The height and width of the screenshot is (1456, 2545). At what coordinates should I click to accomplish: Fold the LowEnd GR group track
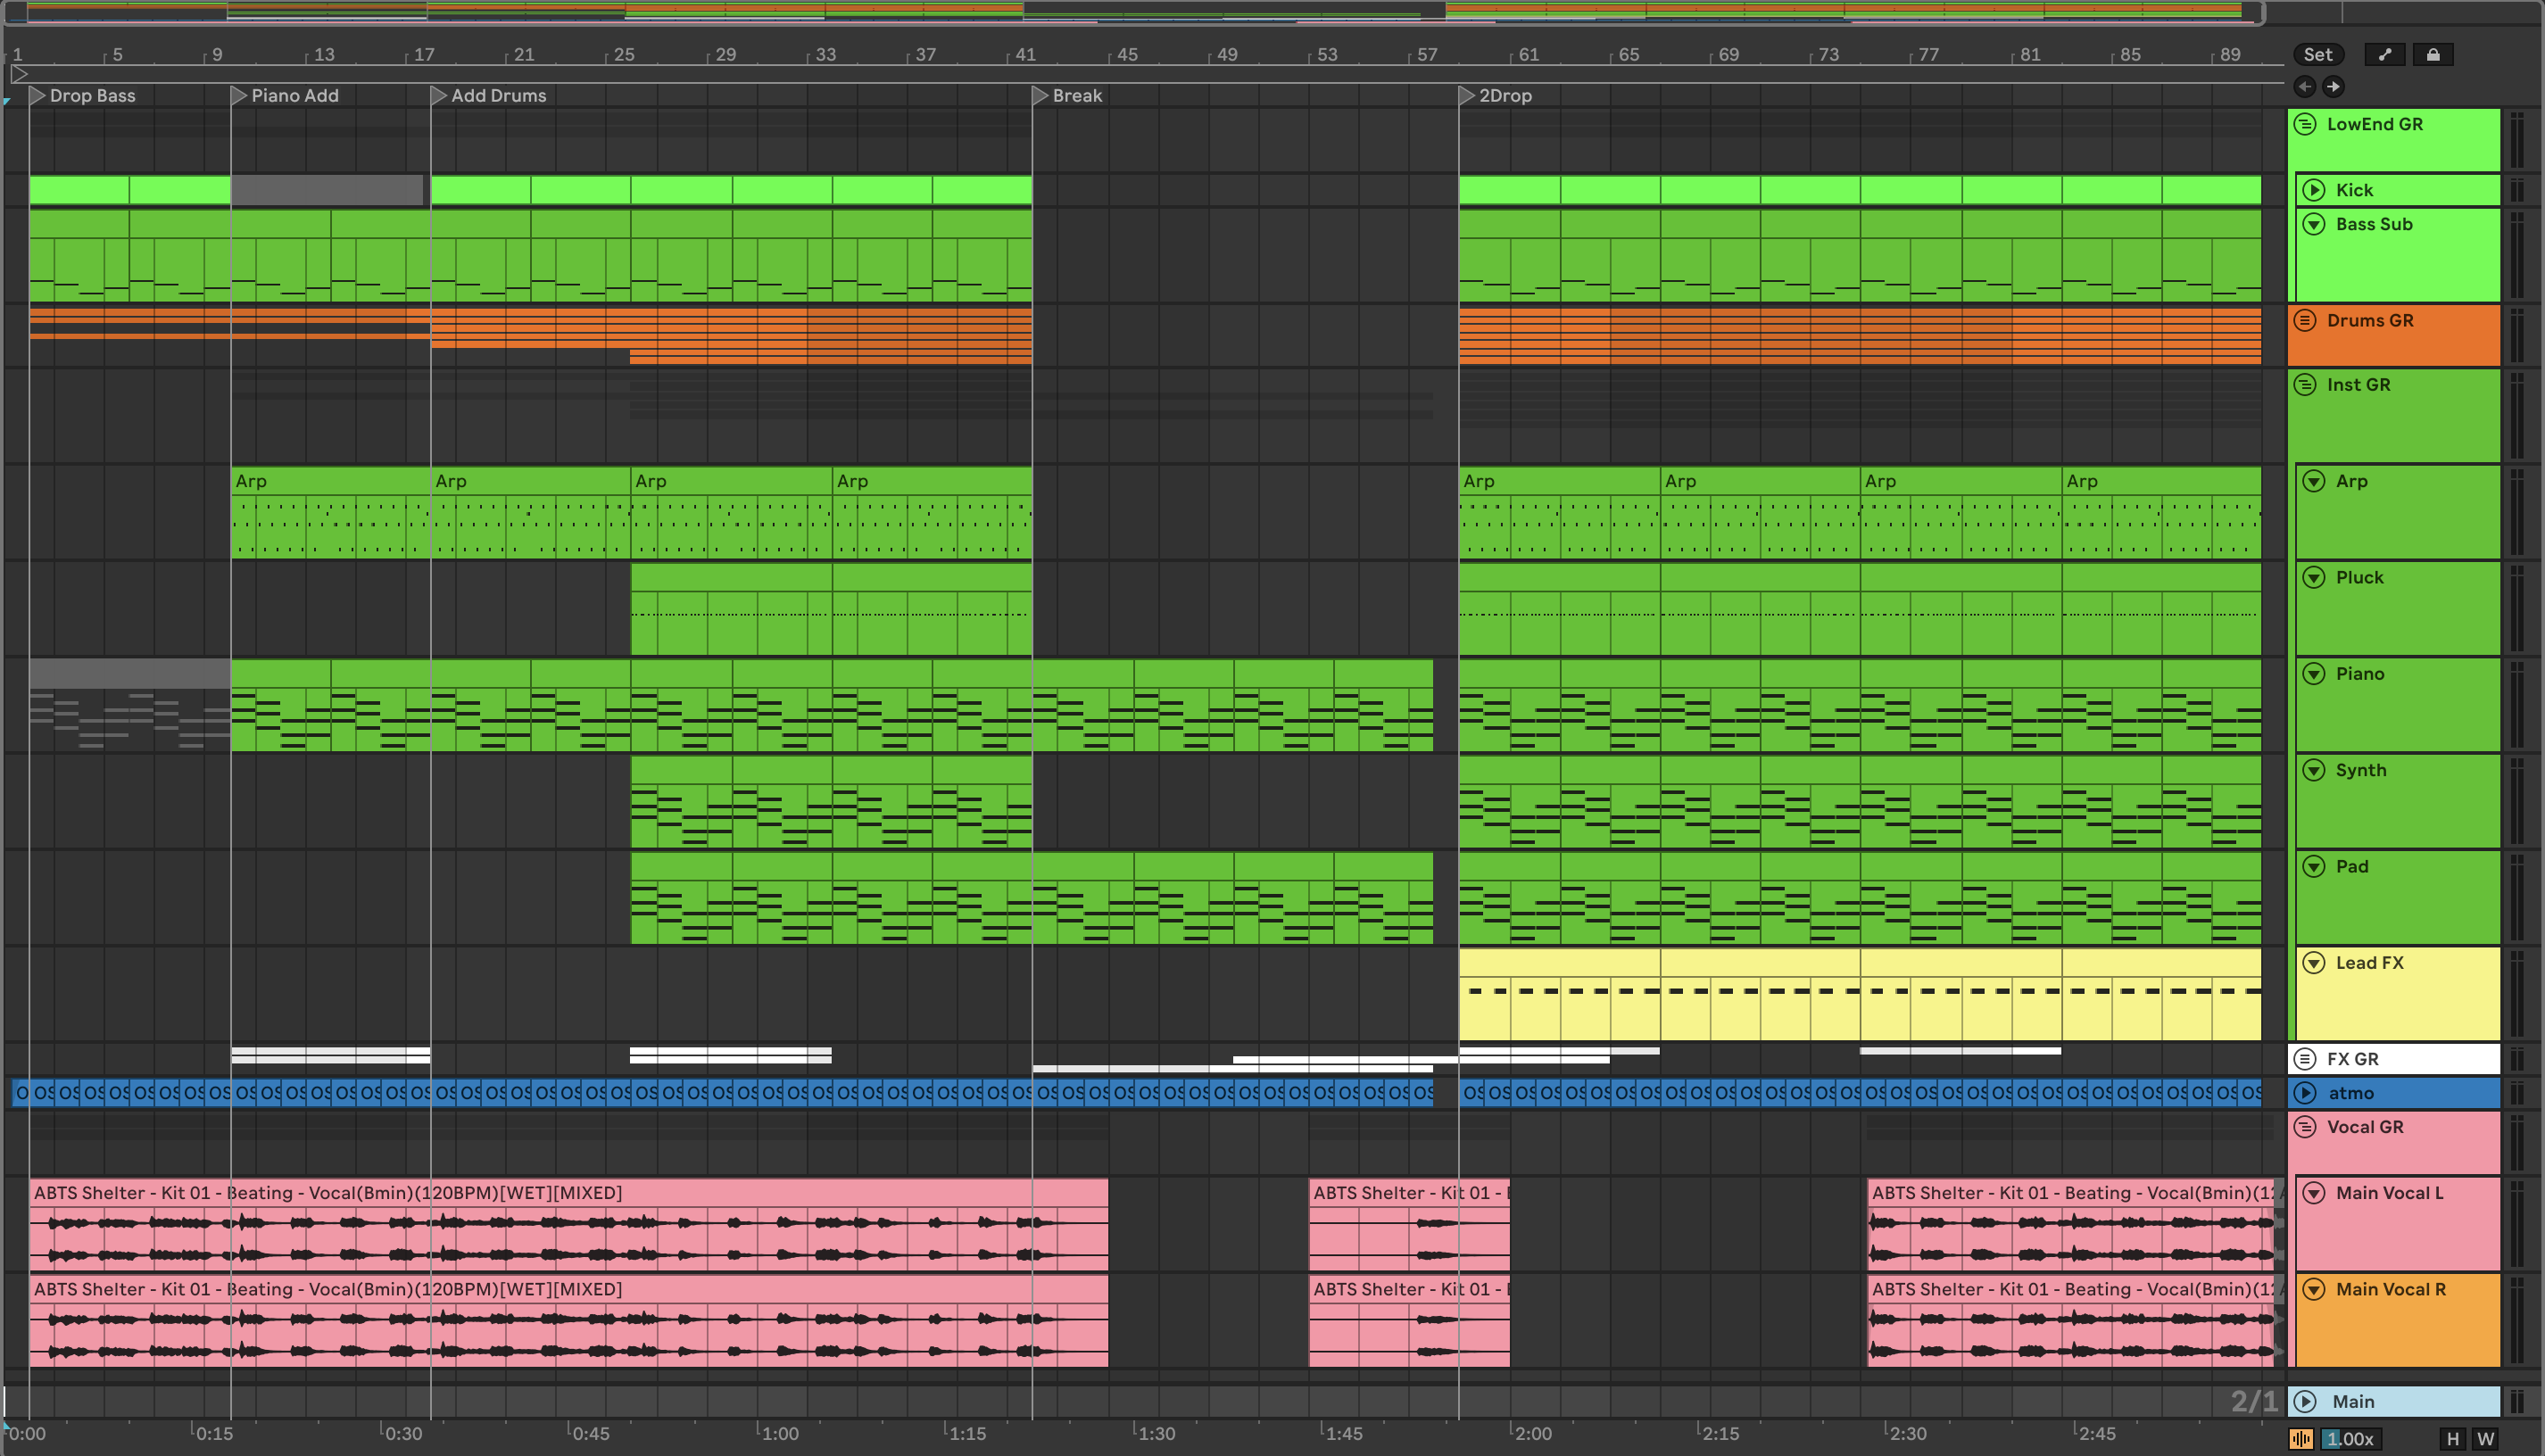point(2305,124)
